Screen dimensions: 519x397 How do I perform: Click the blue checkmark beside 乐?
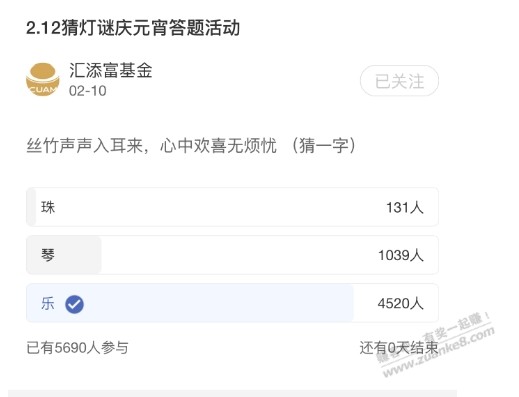click(74, 304)
